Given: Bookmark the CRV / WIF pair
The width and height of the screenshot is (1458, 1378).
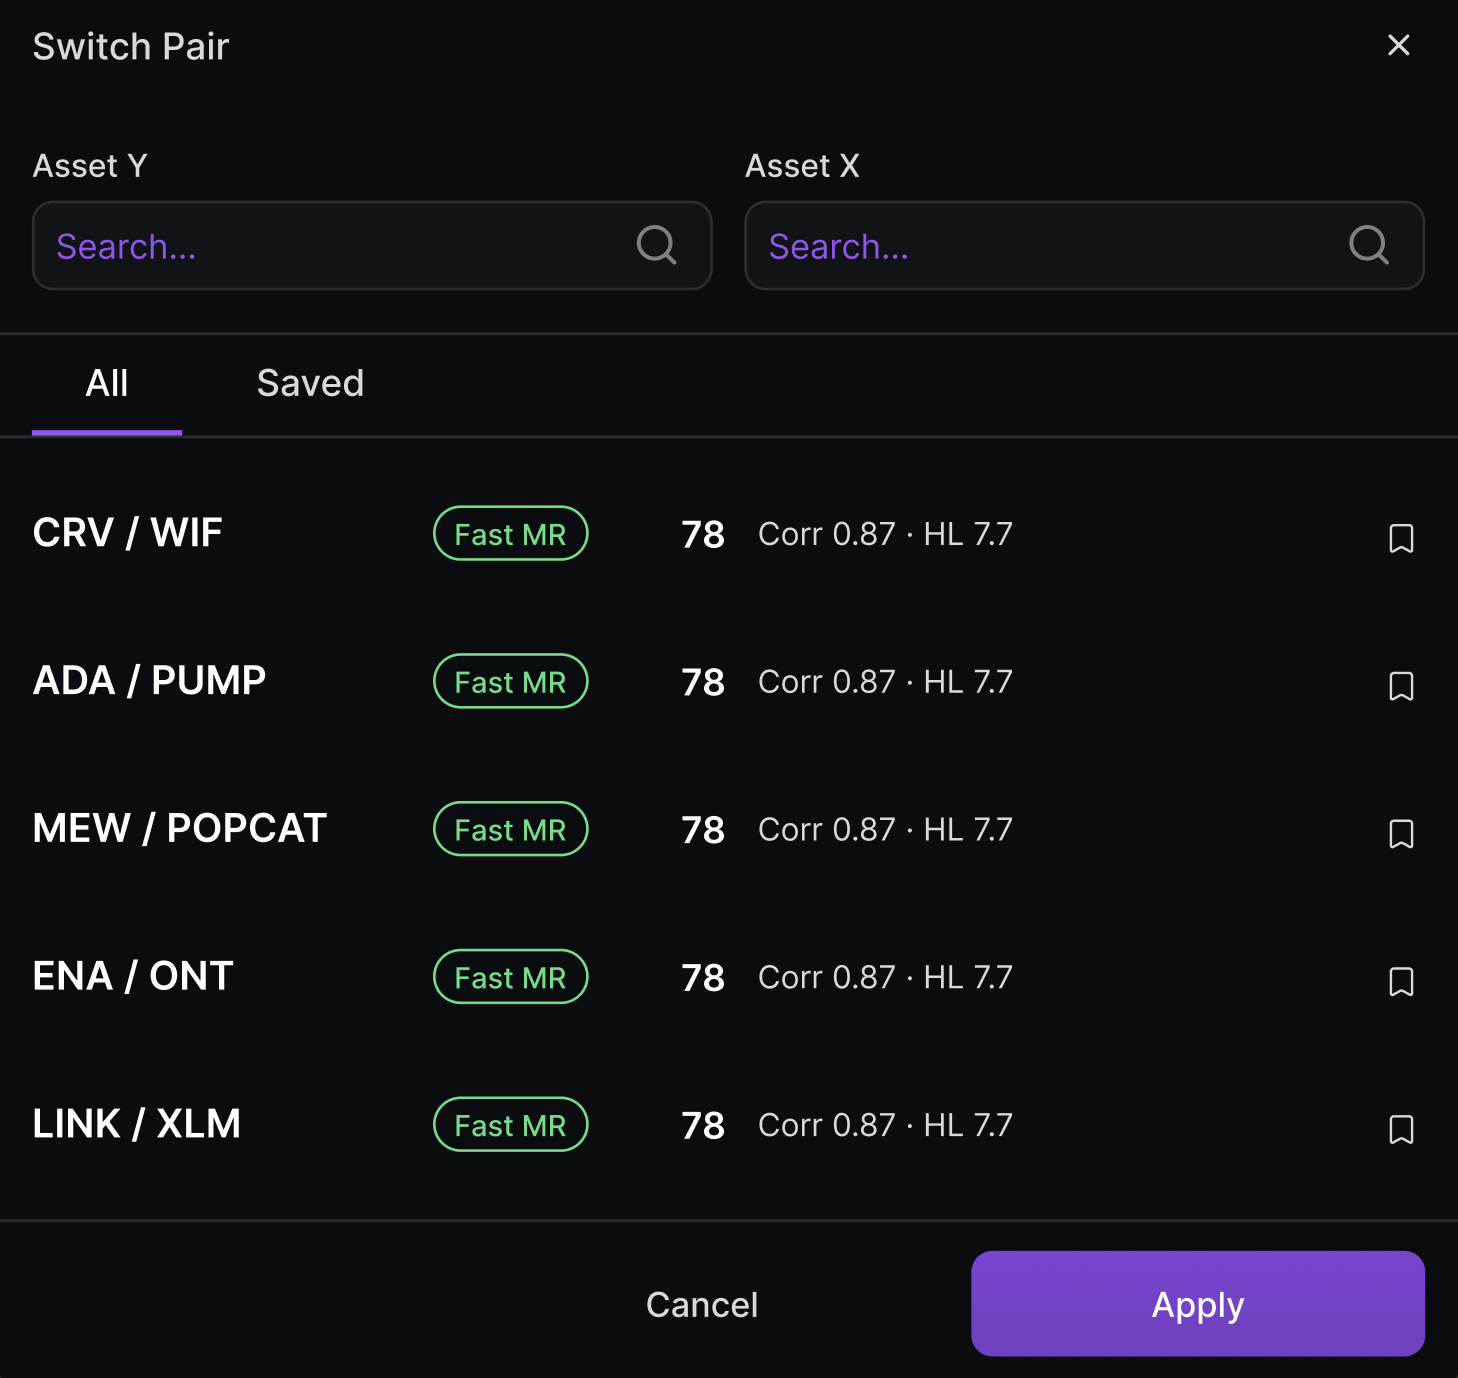Looking at the screenshot, I should (x=1401, y=538).
